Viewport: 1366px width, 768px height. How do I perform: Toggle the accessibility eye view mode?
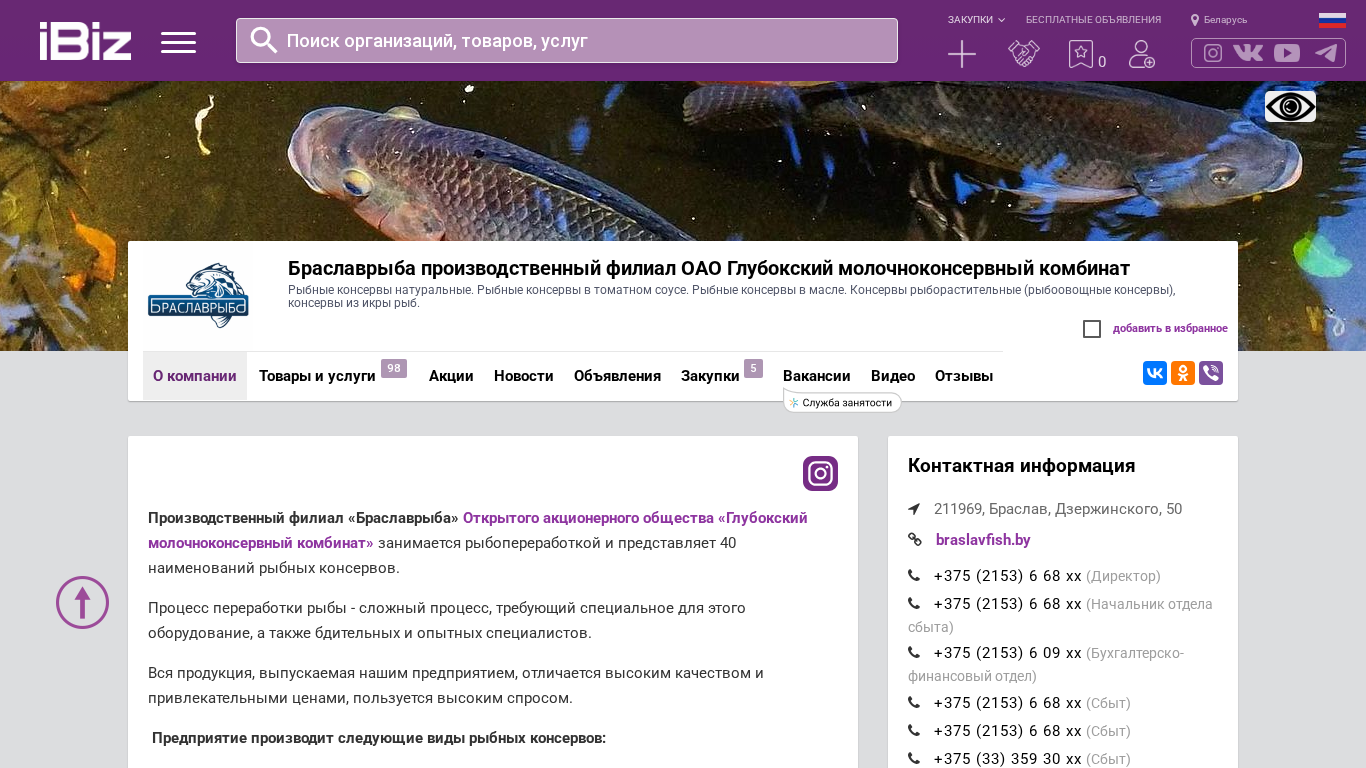pyautogui.click(x=1290, y=106)
